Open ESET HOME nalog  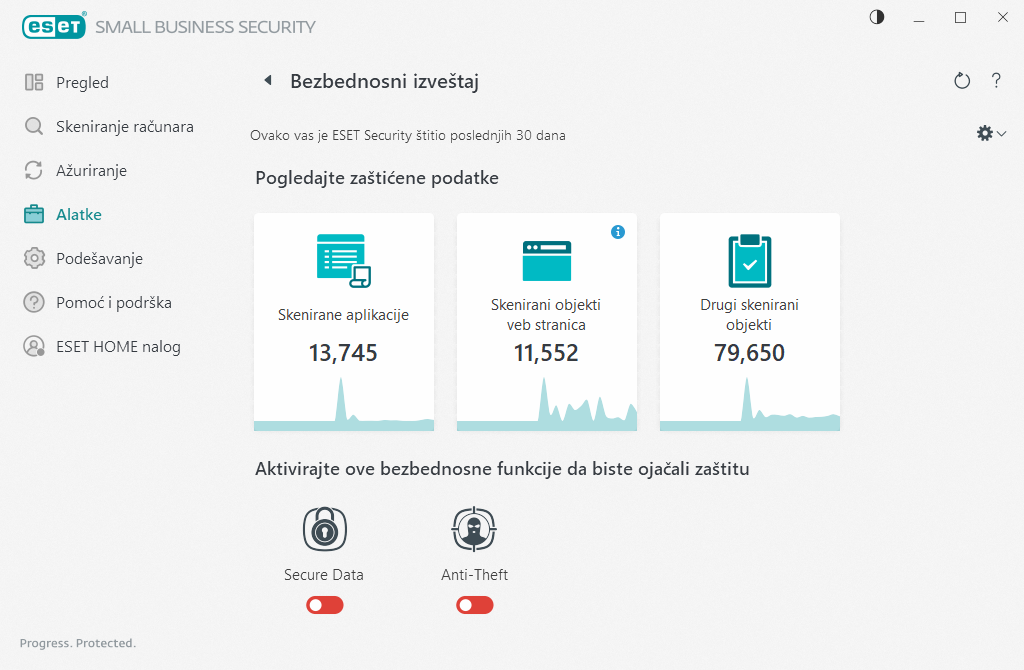click(x=118, y=347)
